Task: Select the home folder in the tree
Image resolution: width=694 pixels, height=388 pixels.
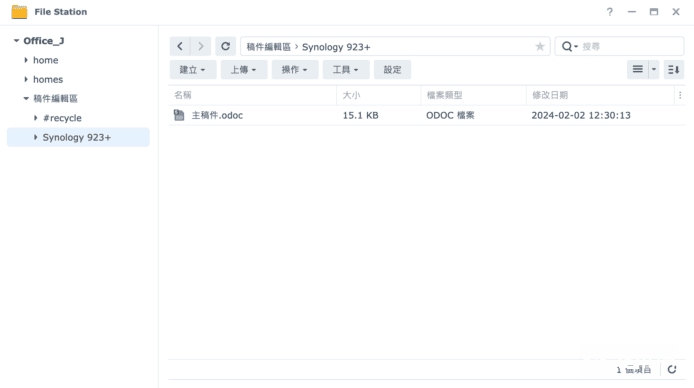Action: [46, 60]
